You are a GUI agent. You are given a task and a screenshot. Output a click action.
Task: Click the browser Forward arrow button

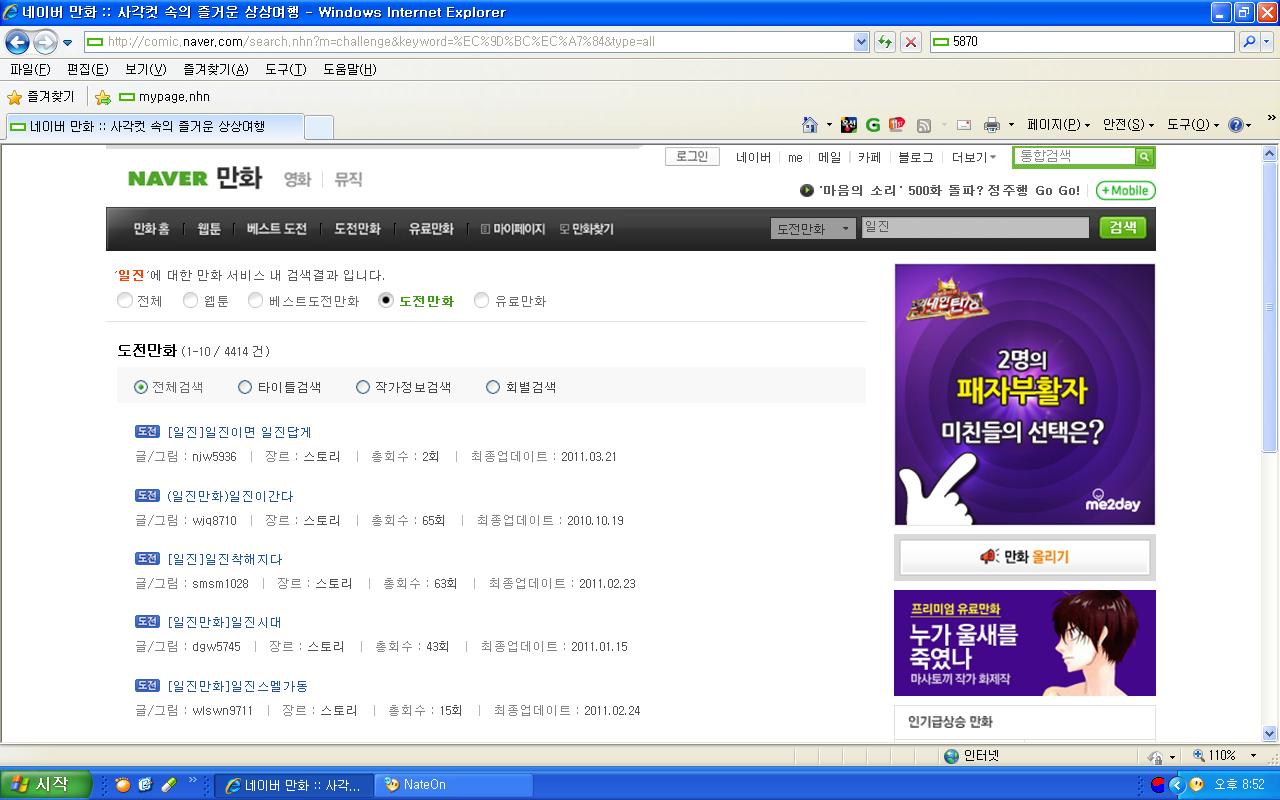pos(45,42)
